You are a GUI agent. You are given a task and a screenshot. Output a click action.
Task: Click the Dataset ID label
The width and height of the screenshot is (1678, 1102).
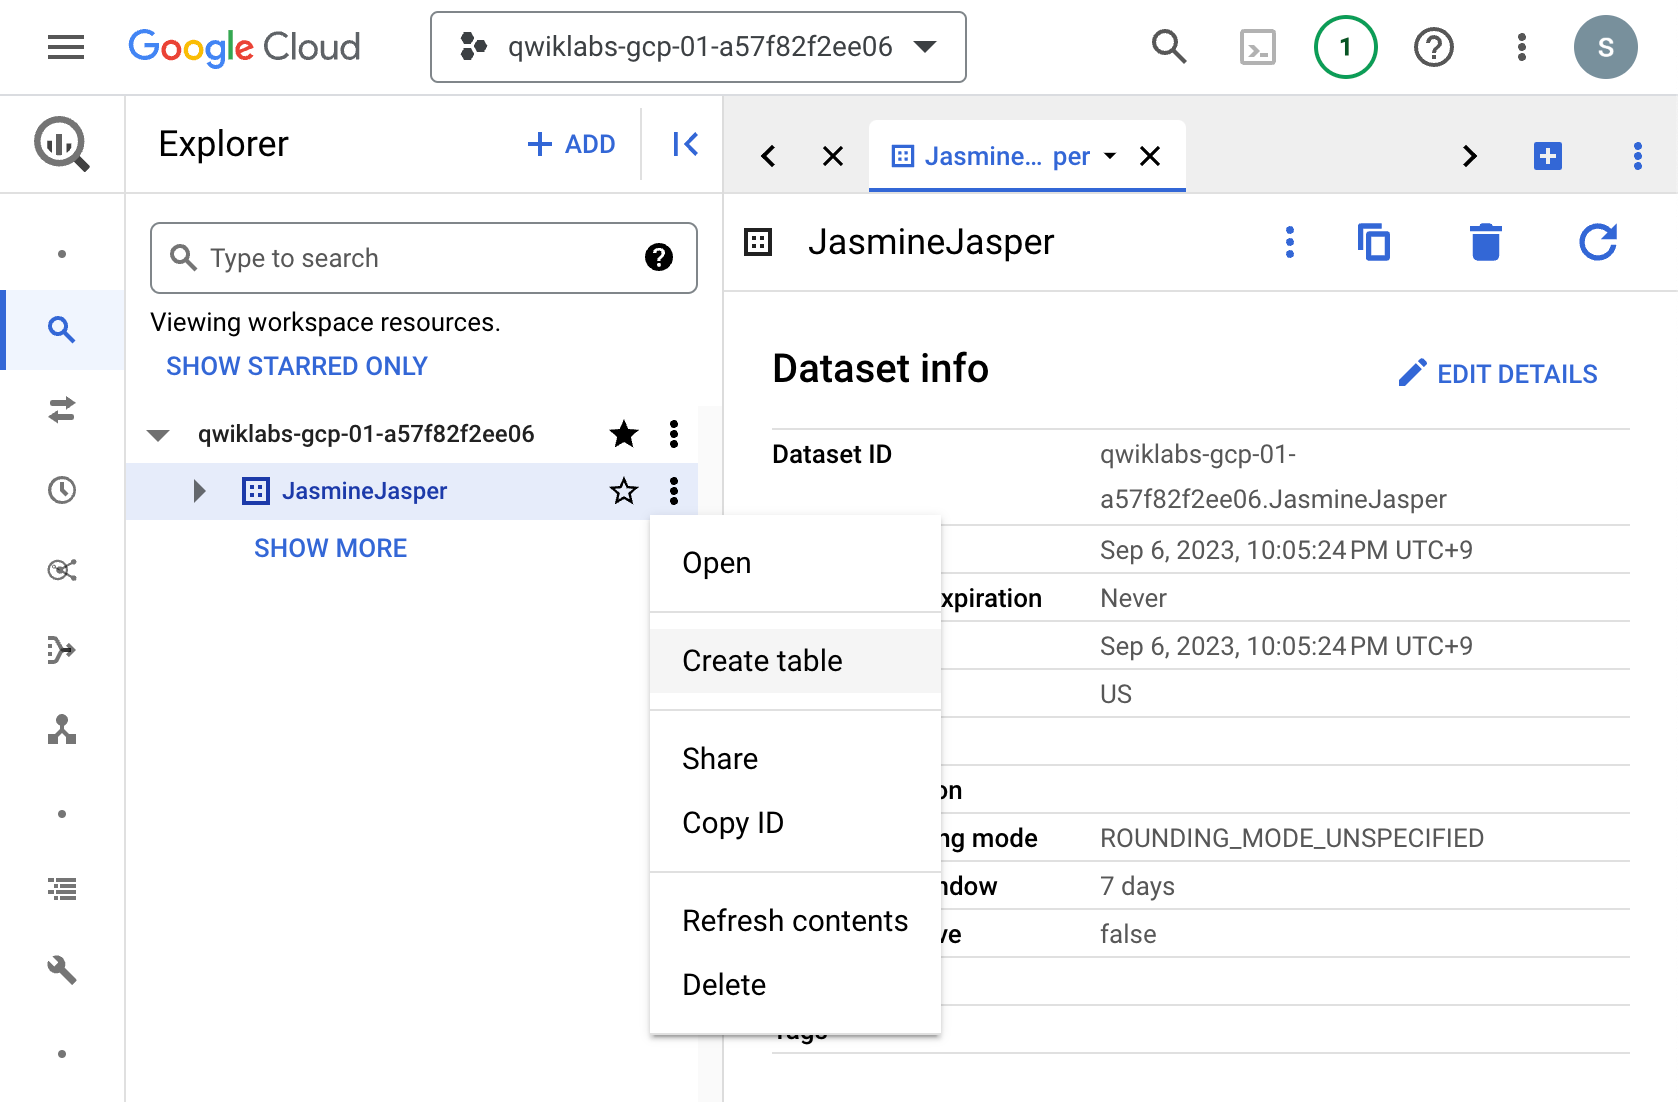pos(832,454)
